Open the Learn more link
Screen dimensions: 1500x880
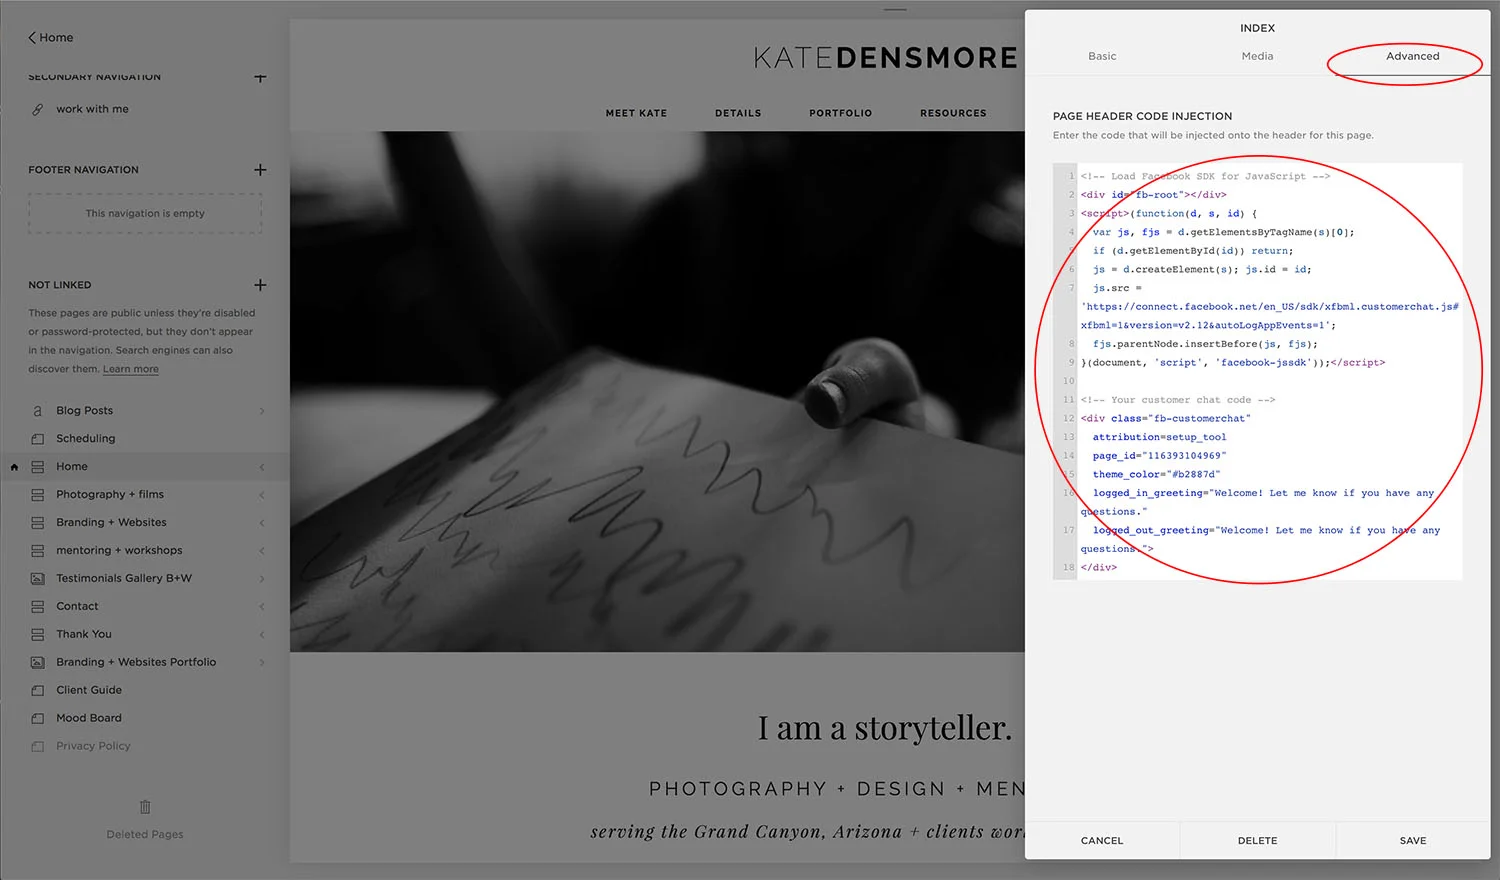pyautogui.click(x=131, y=369)
